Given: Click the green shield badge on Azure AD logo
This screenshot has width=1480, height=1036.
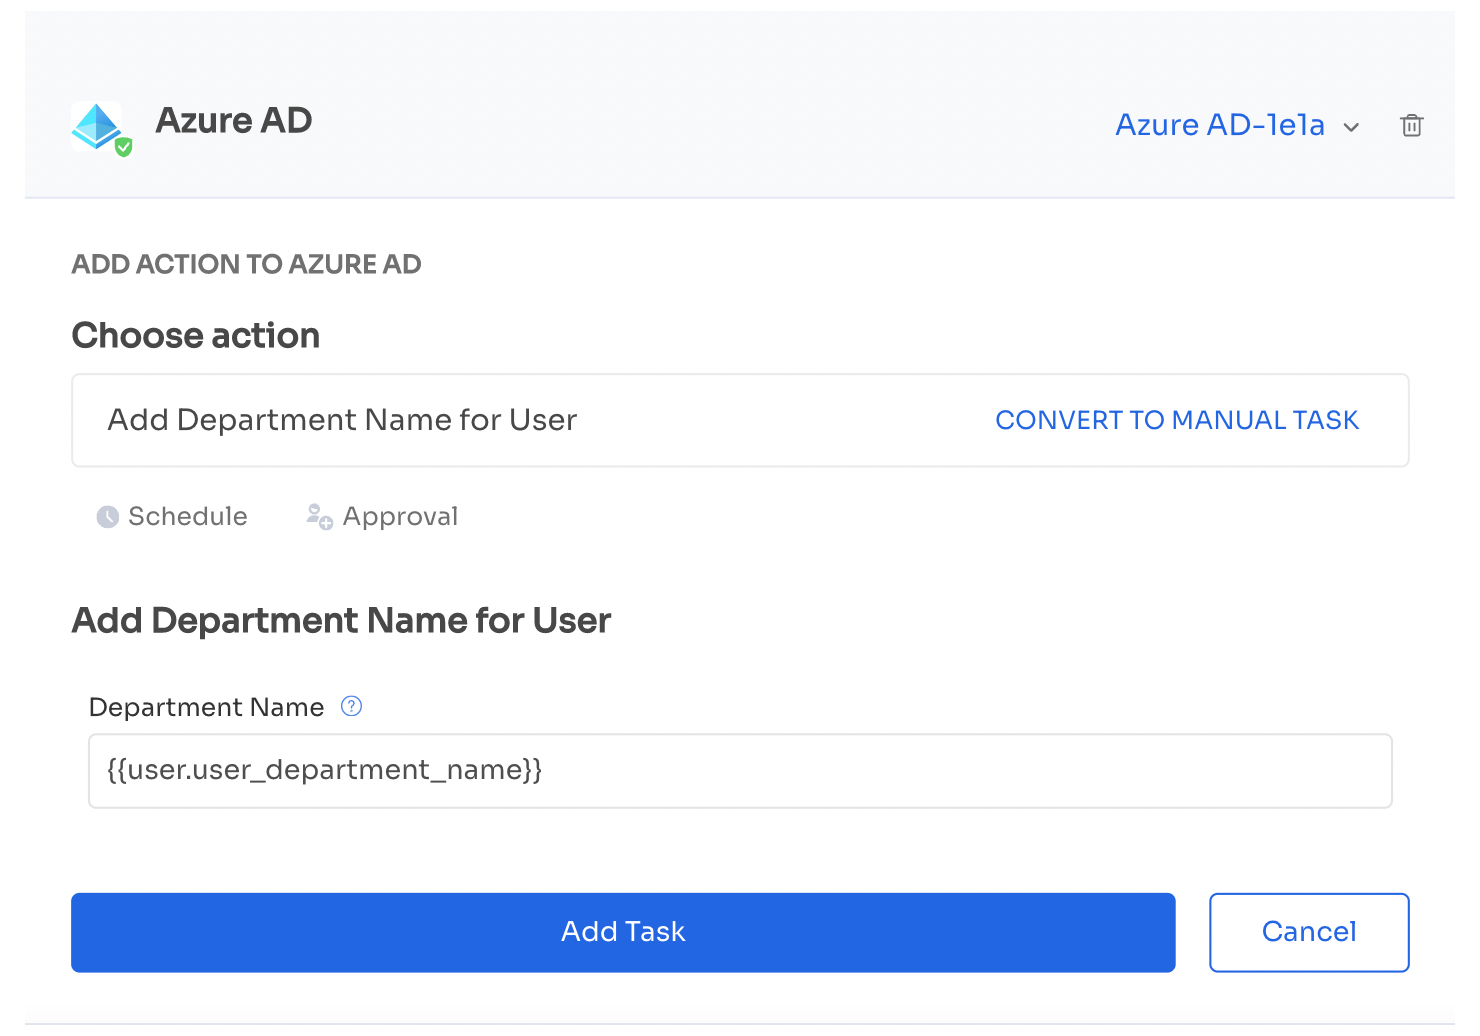Looking at the screenshot, I should [123, 146].
